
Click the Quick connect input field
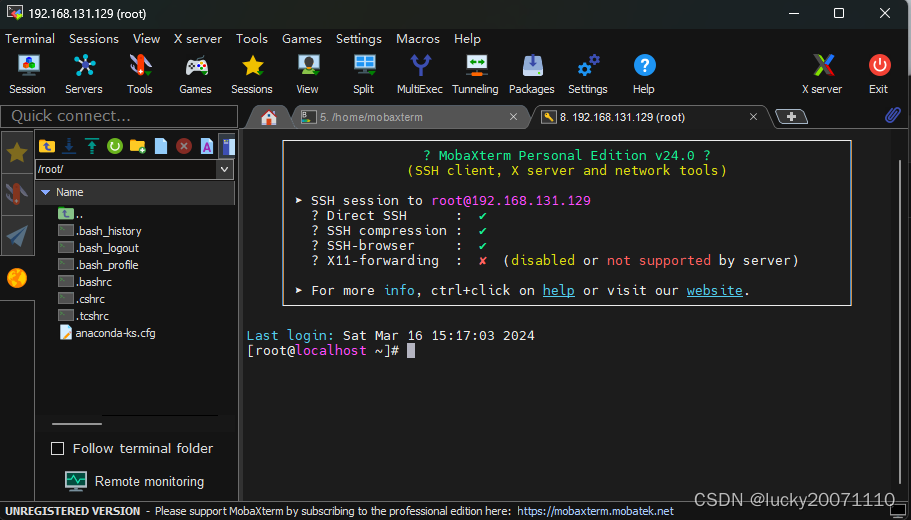[x=119, y=116]
